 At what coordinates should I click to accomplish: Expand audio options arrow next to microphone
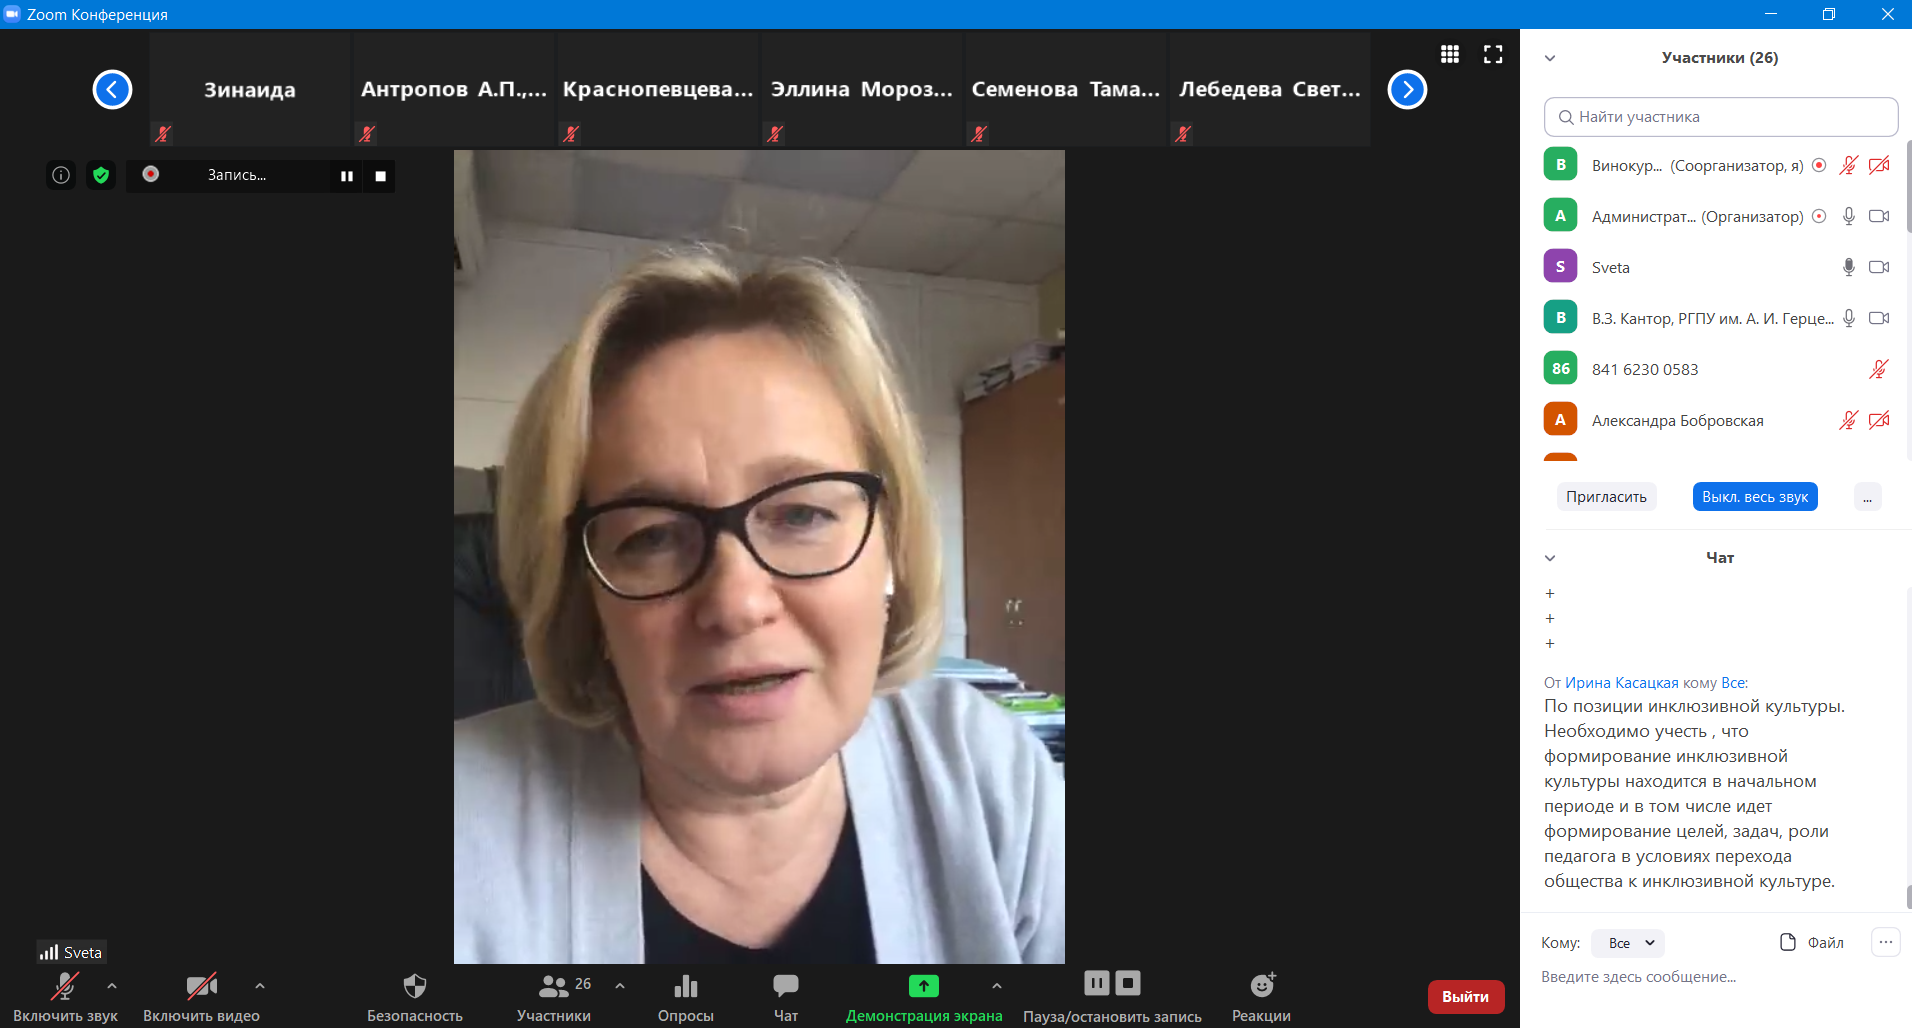tap(112, 986)
